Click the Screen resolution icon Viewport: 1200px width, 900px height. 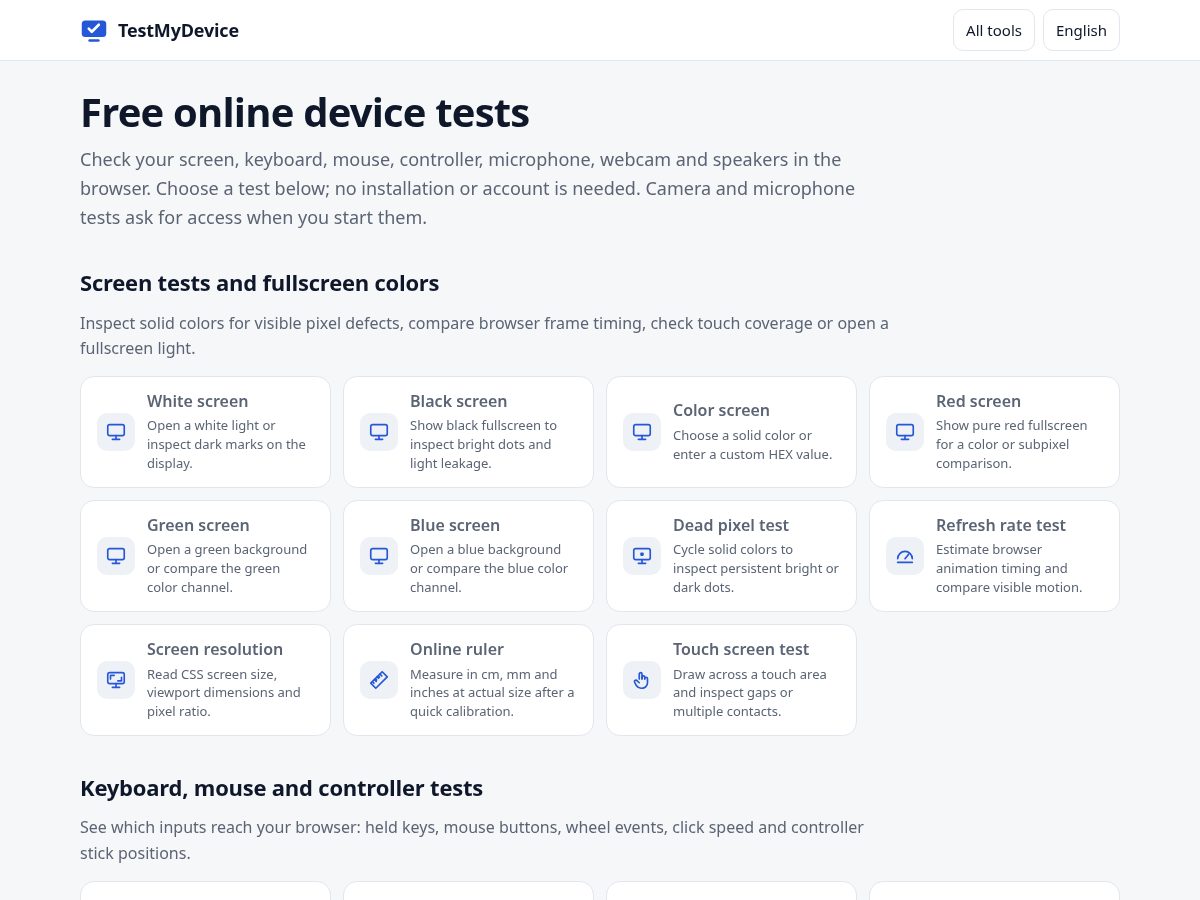[116, 680]
